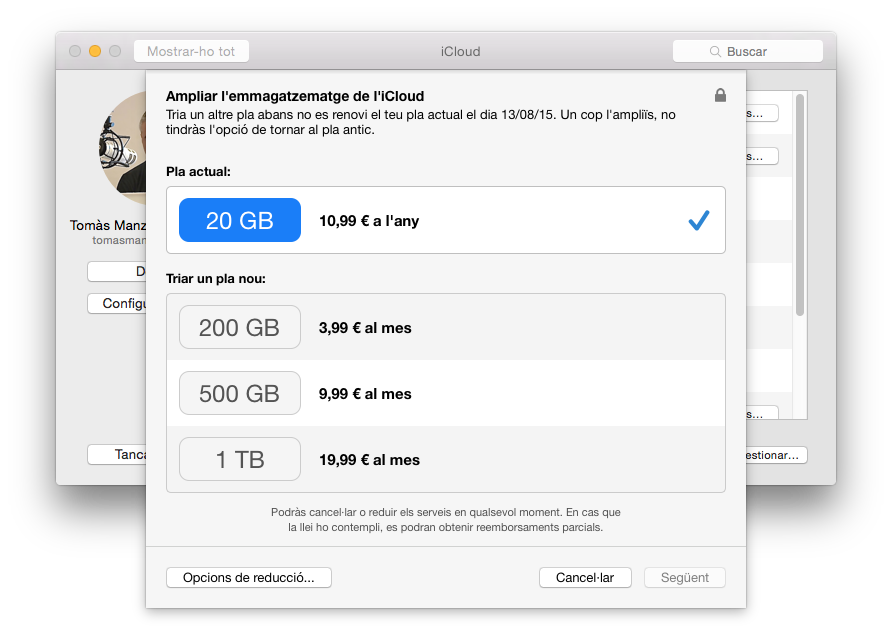Click the price 9,99 € al mes

click(365, 394)
